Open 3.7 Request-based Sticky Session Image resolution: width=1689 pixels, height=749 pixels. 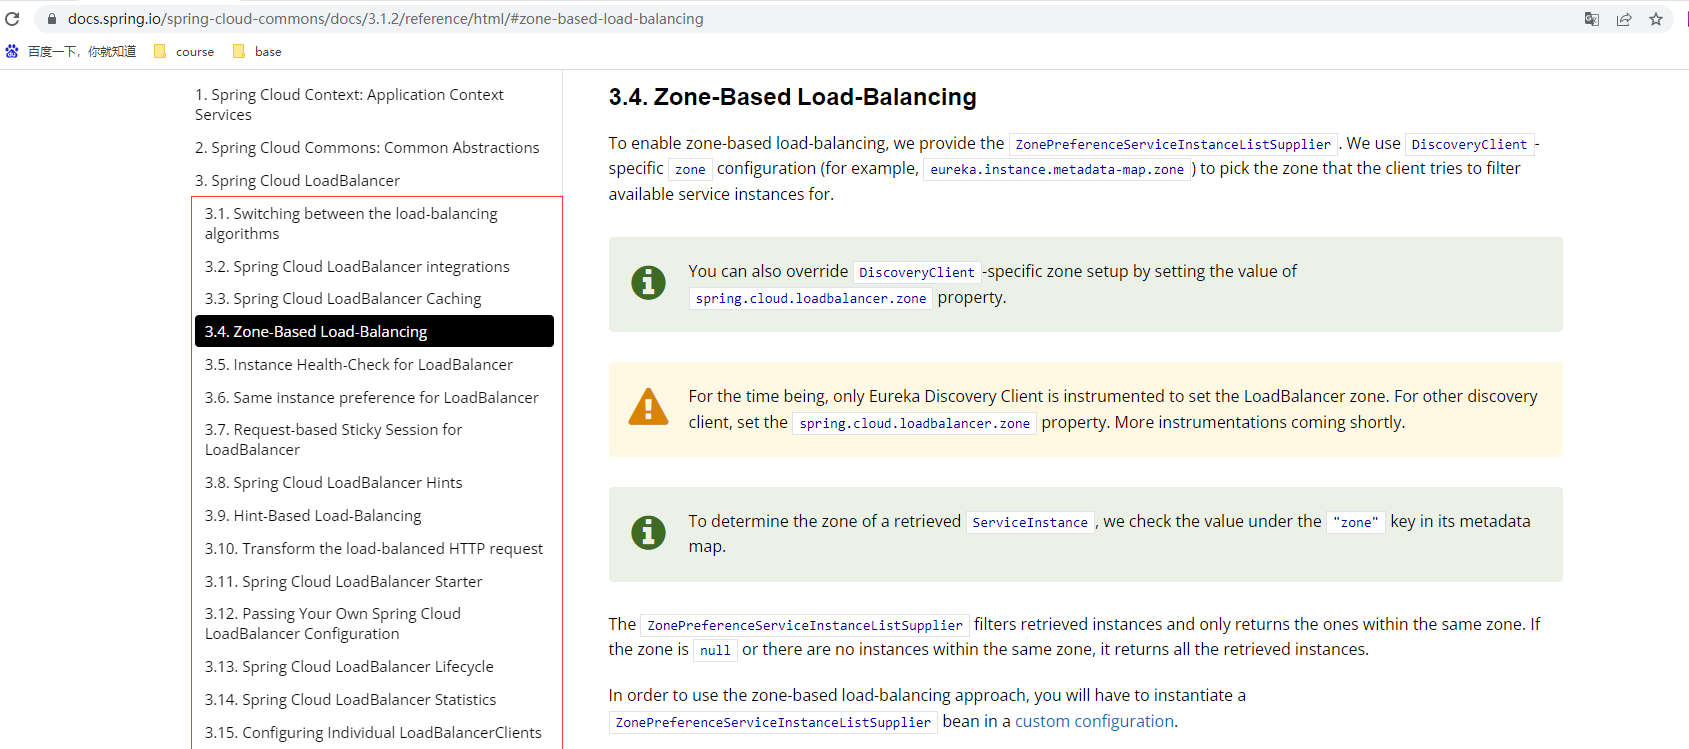click(x=334, y=440)
